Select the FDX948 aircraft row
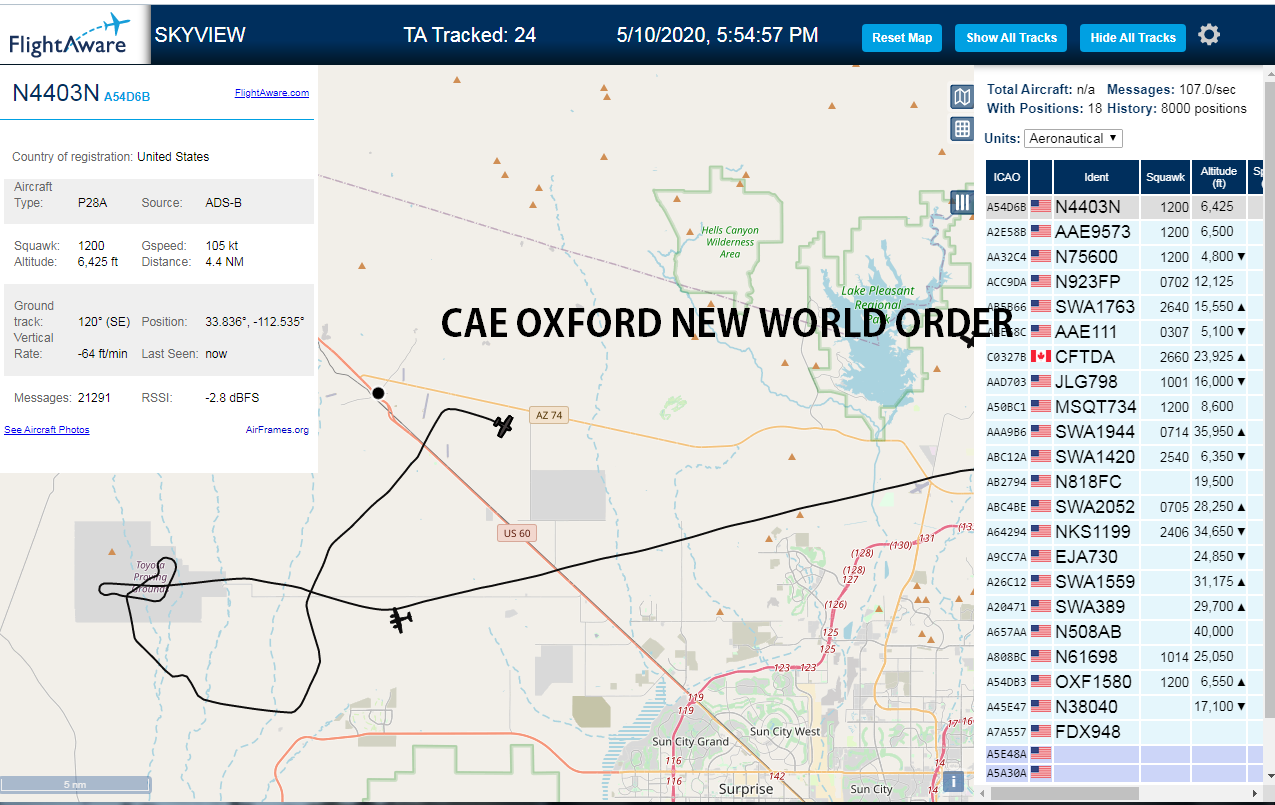Image resolution: width=1275 pixels, height=805 pixels. coord(1123,732)
